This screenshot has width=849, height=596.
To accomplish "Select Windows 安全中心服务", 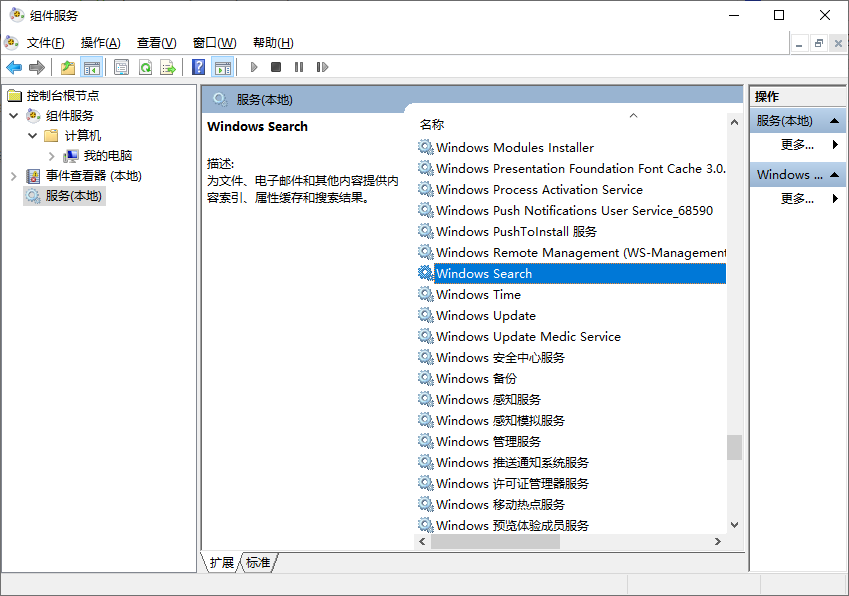I will coord(571,357).
